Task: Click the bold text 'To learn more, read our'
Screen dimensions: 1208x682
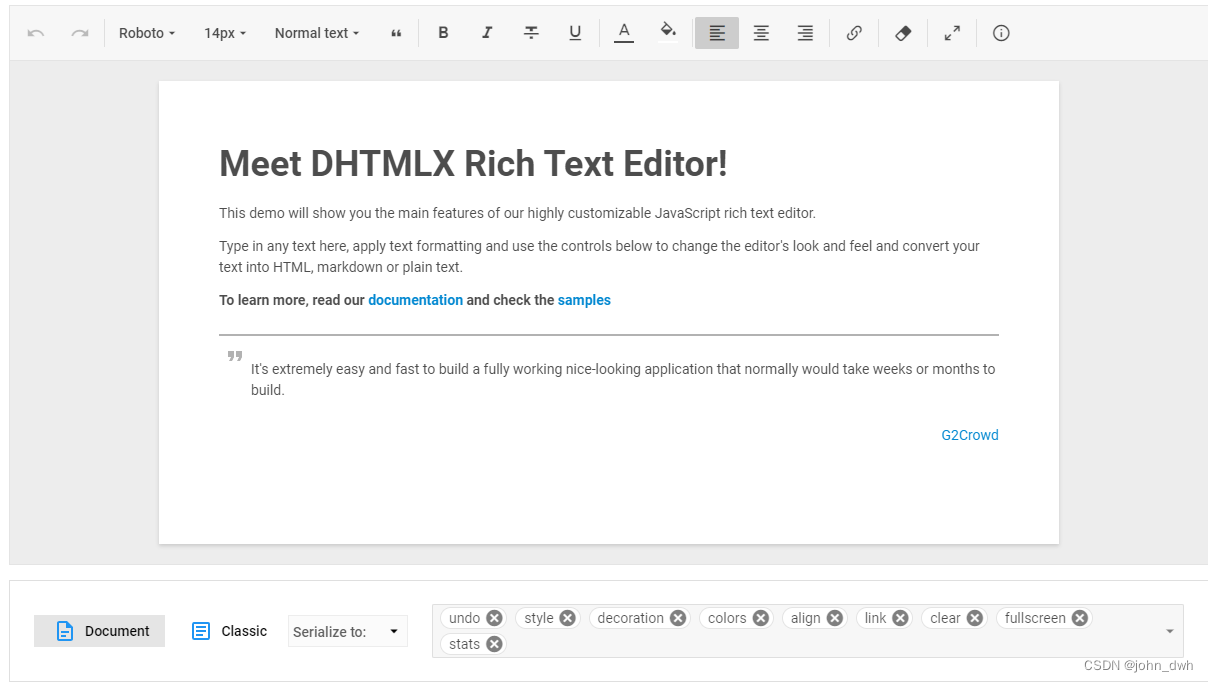Action: click(x=291, y=300)
